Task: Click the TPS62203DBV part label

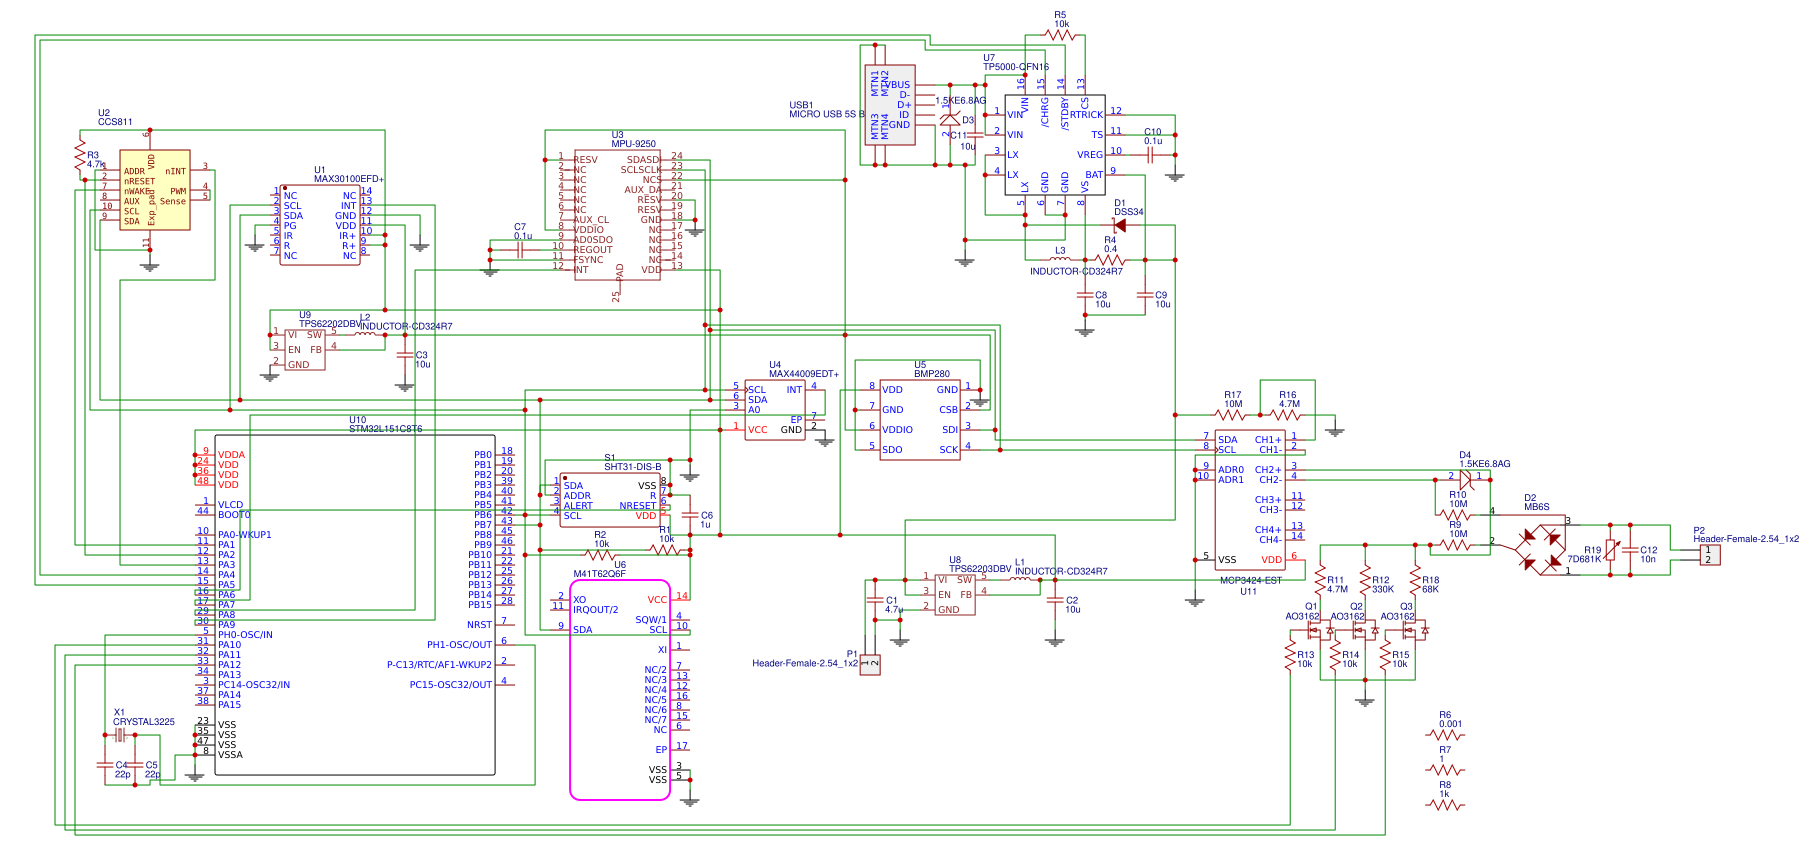Action: [x=980, y=569]
